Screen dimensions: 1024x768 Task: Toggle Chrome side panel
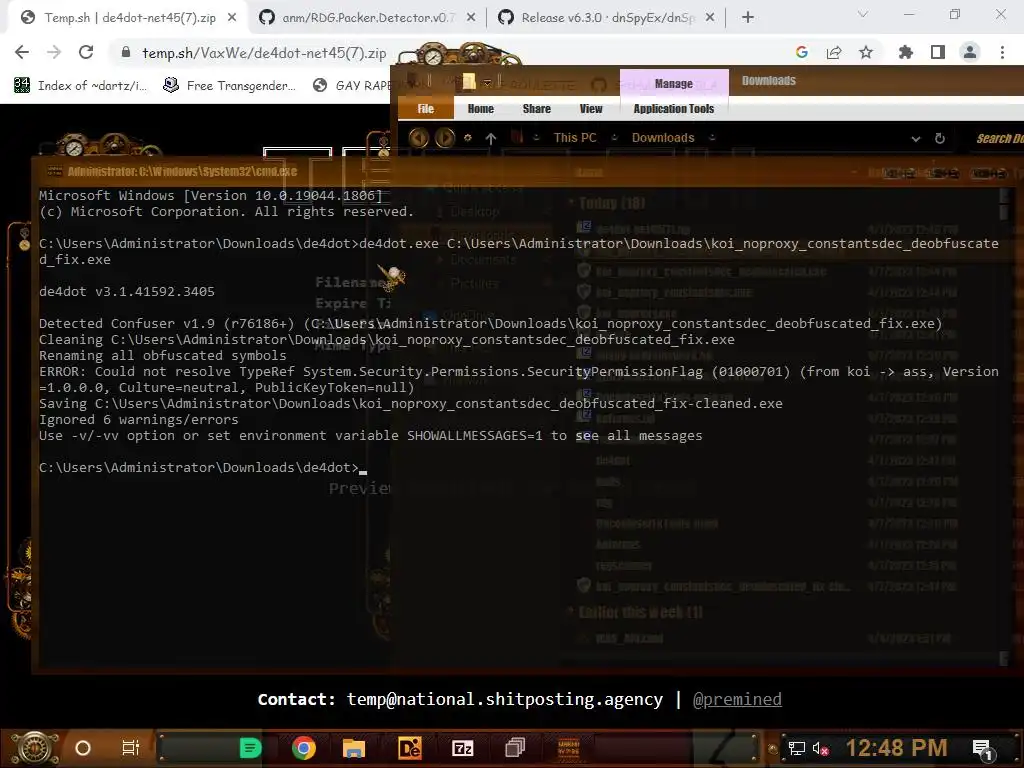[938, 52]
